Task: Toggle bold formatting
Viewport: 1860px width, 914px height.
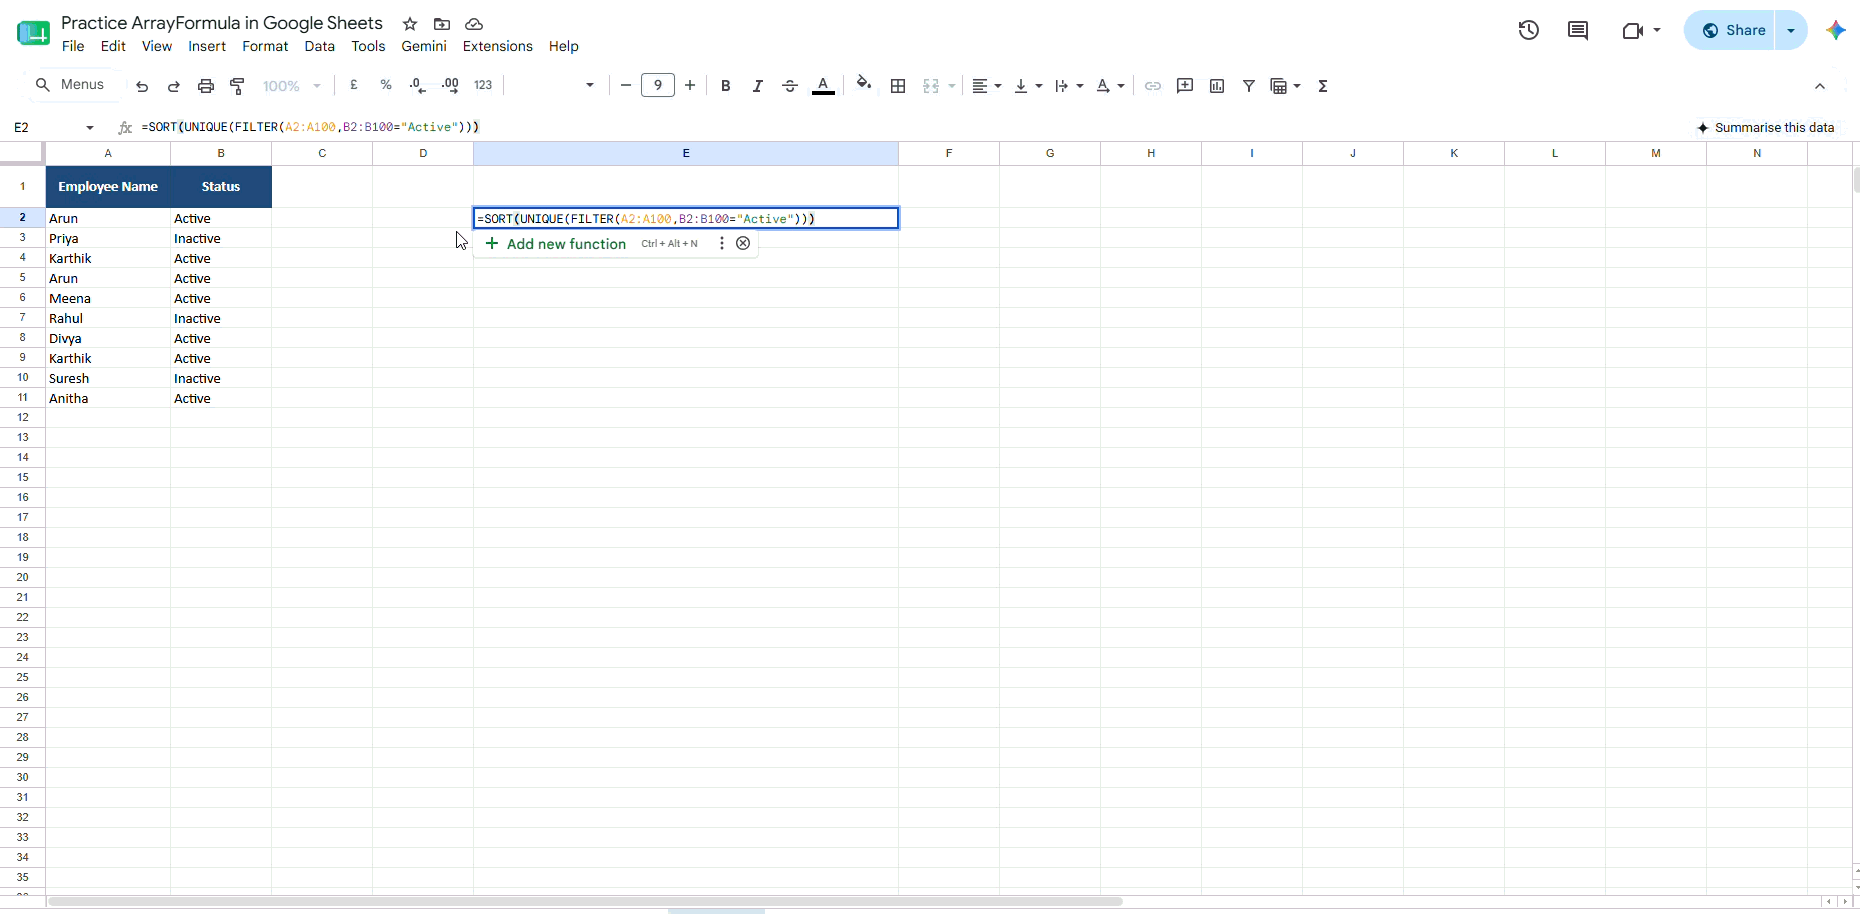Action: [x=726, y=86]
